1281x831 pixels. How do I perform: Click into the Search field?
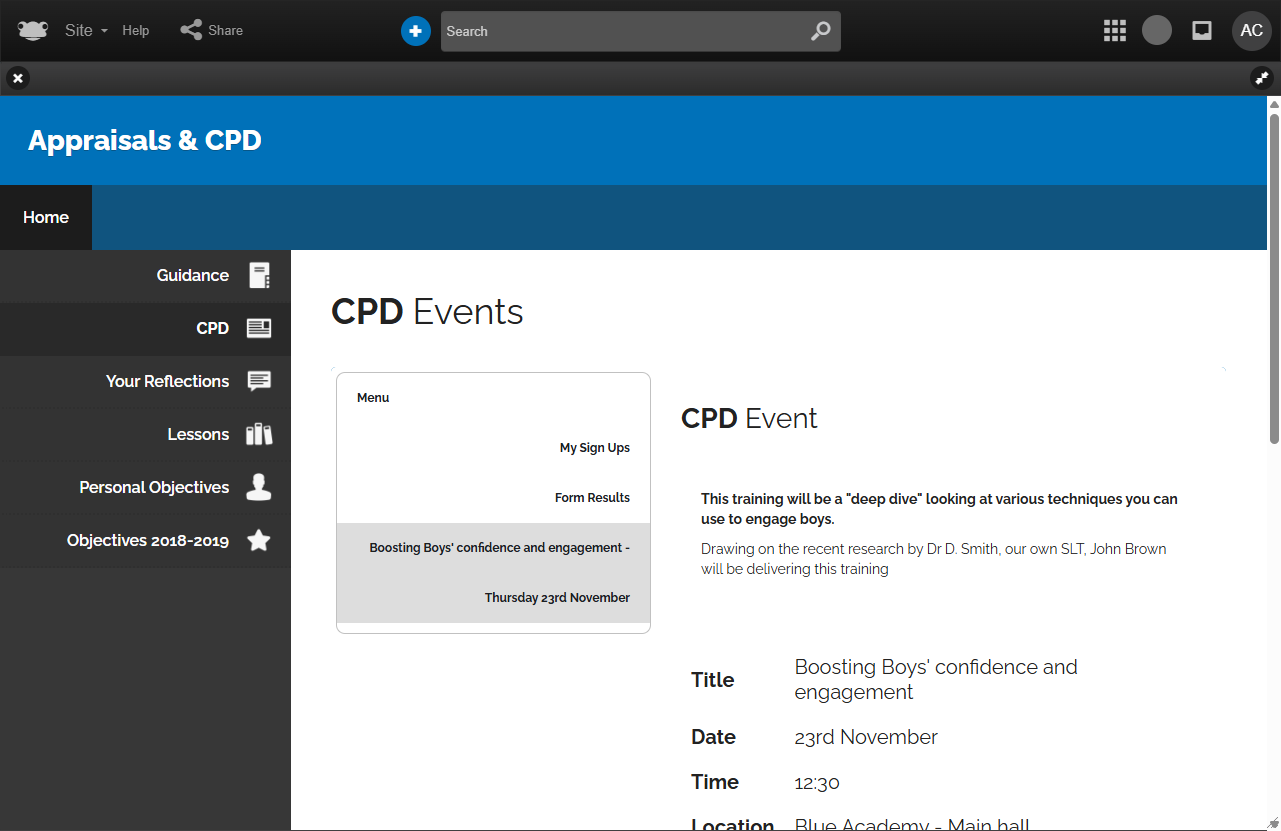point(620,31)
